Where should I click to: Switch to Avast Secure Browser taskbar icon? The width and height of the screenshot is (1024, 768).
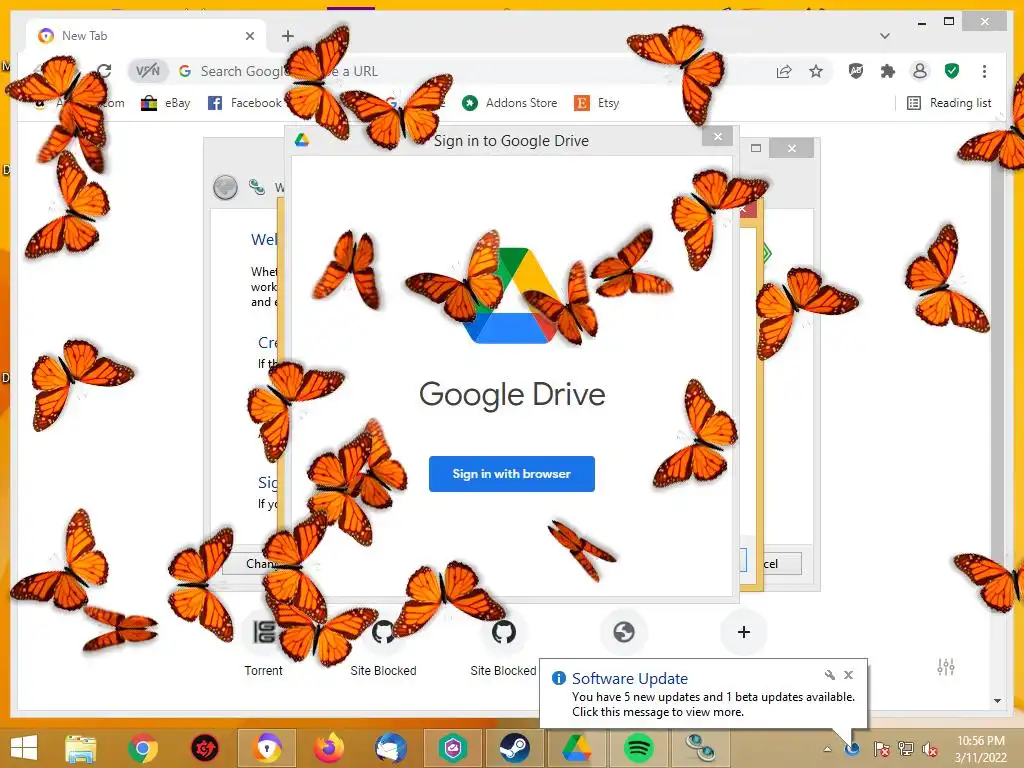(267, 748)
